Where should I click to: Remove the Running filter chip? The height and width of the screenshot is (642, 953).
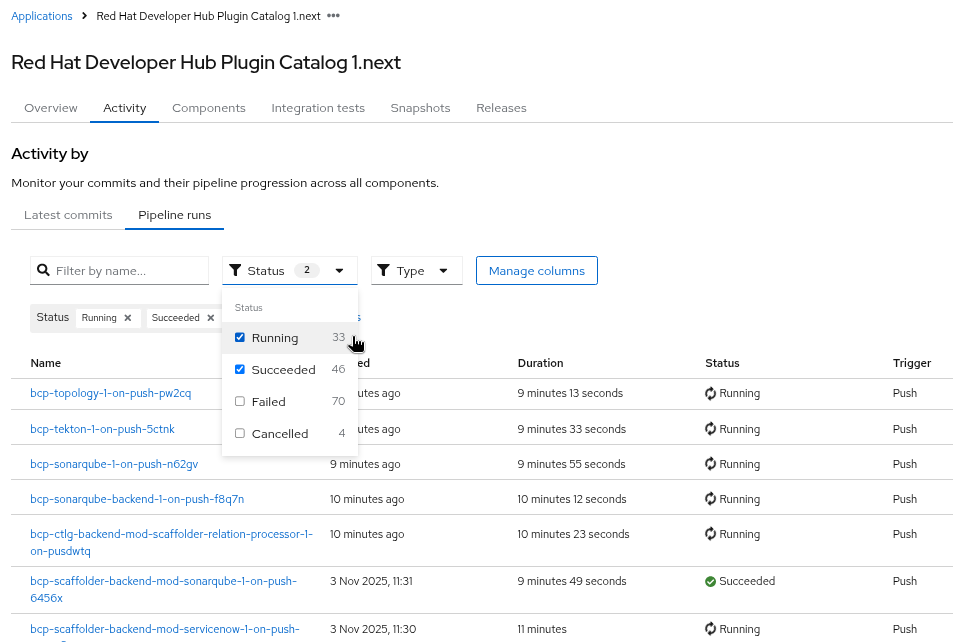click(128, 318)
